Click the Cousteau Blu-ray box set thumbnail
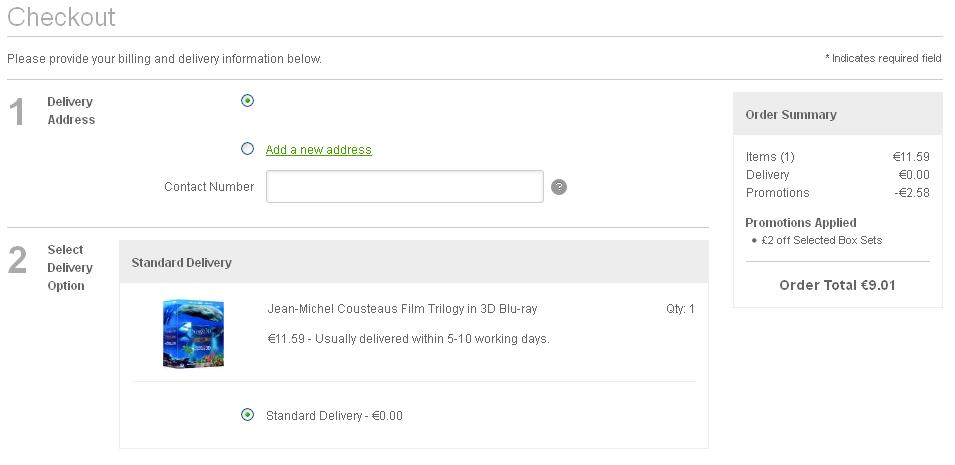Screen dimensions: 955x465 193,333
